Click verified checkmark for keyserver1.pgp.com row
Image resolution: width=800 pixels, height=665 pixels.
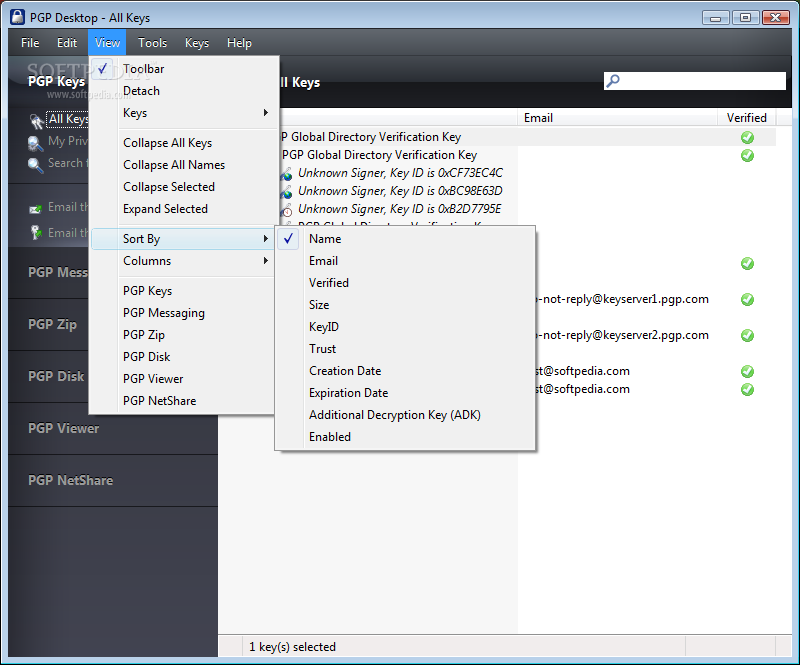(747, 300)
